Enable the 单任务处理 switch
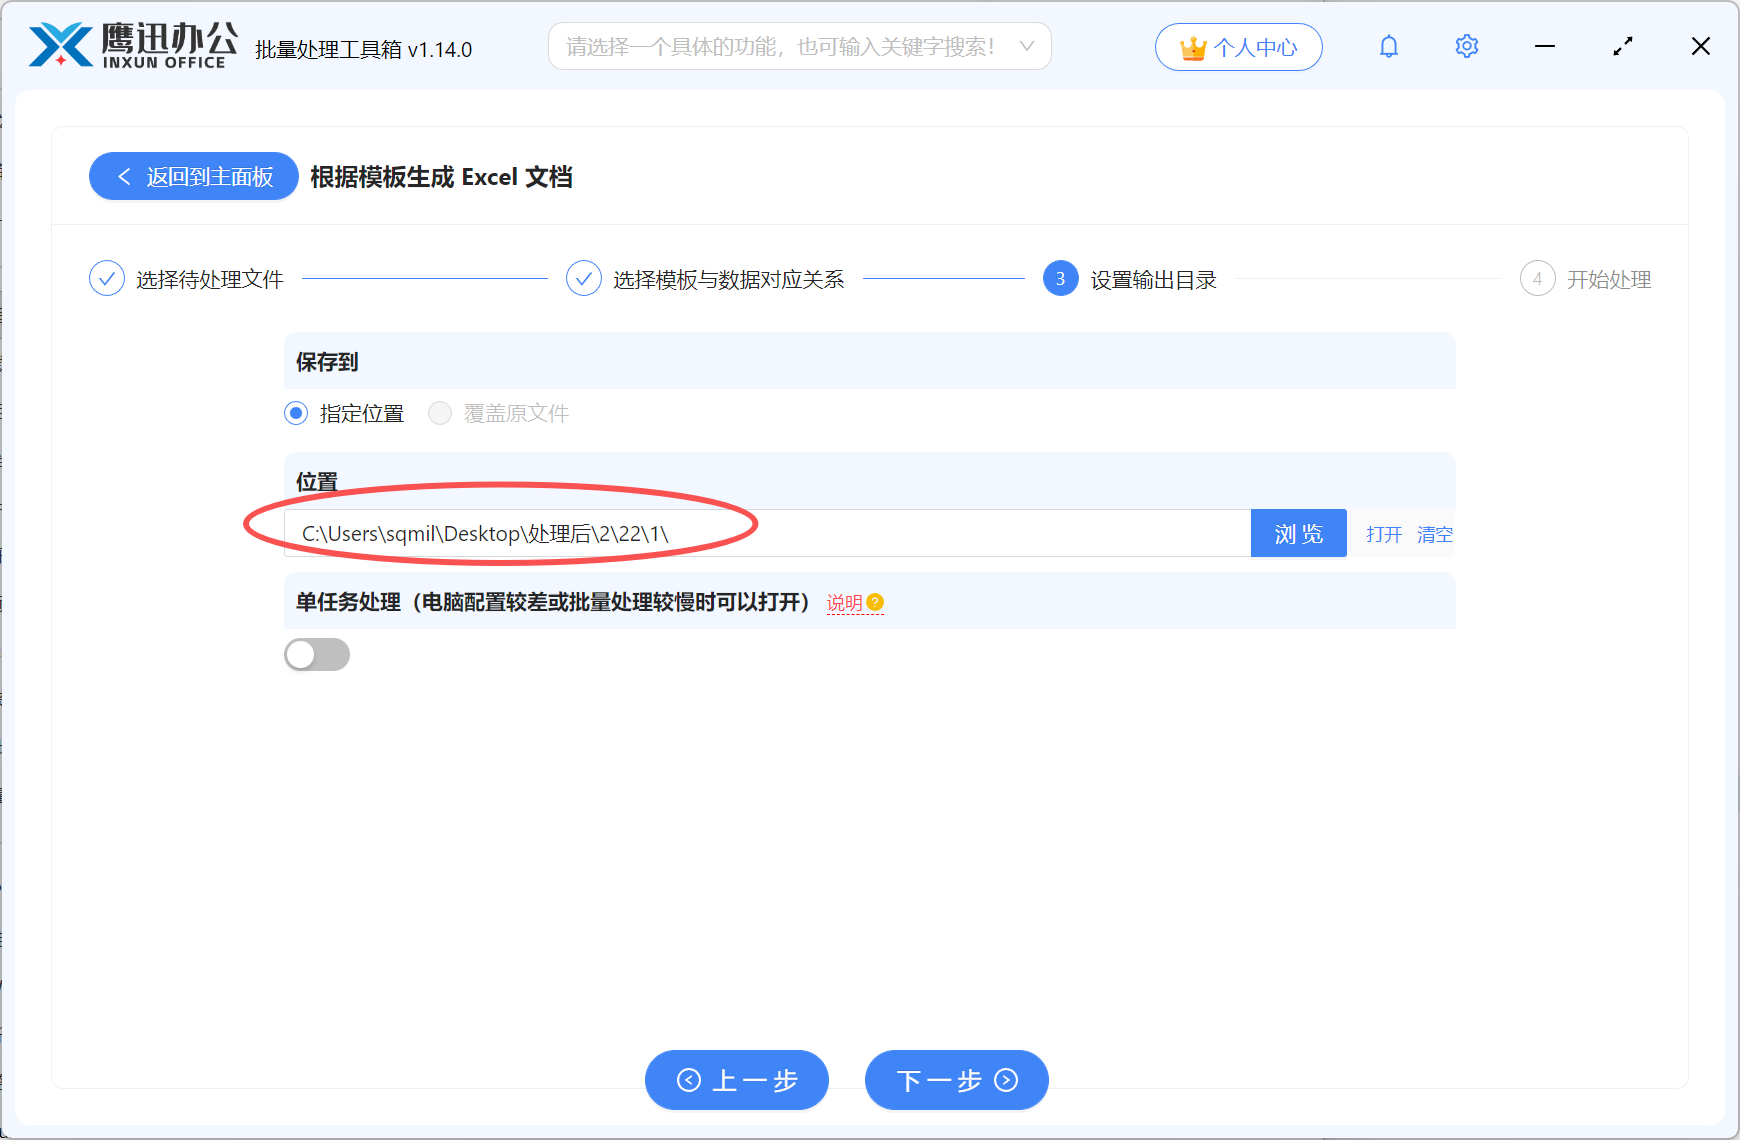Viewport: 1740px width, 1140px height. click(317, 654)
